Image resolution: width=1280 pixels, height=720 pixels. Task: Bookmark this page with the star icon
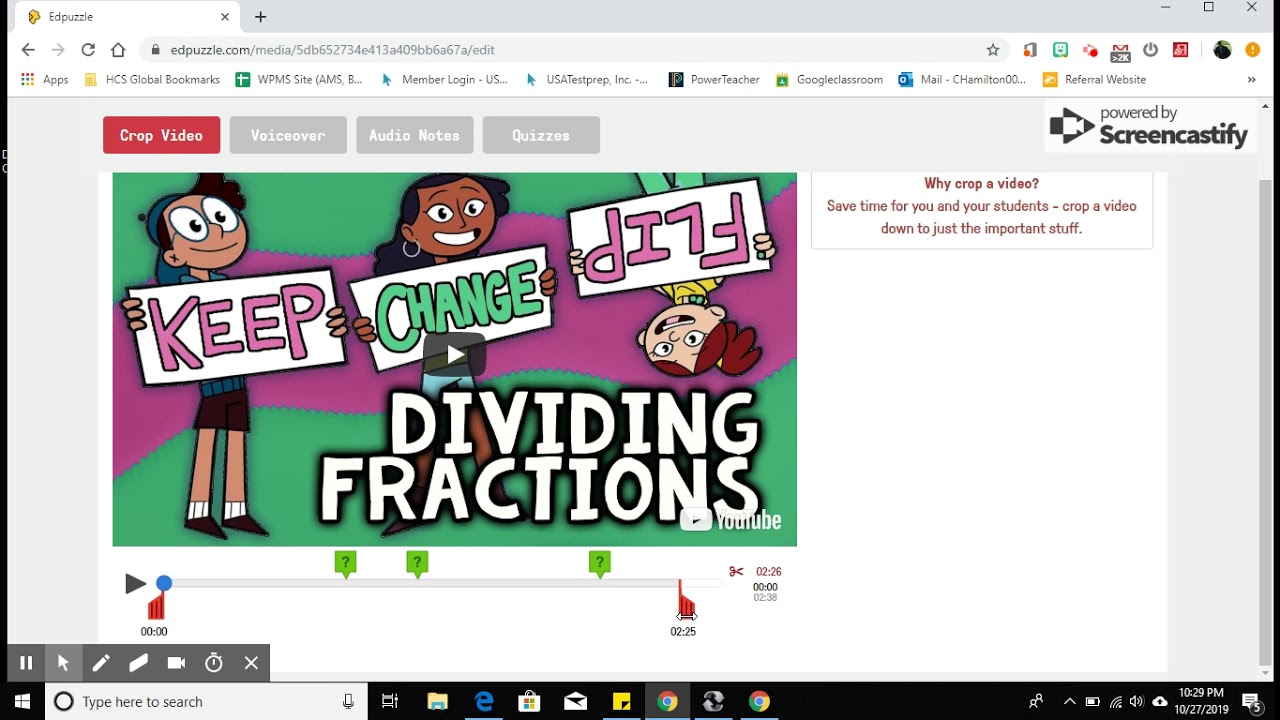(x=993, y=50)
